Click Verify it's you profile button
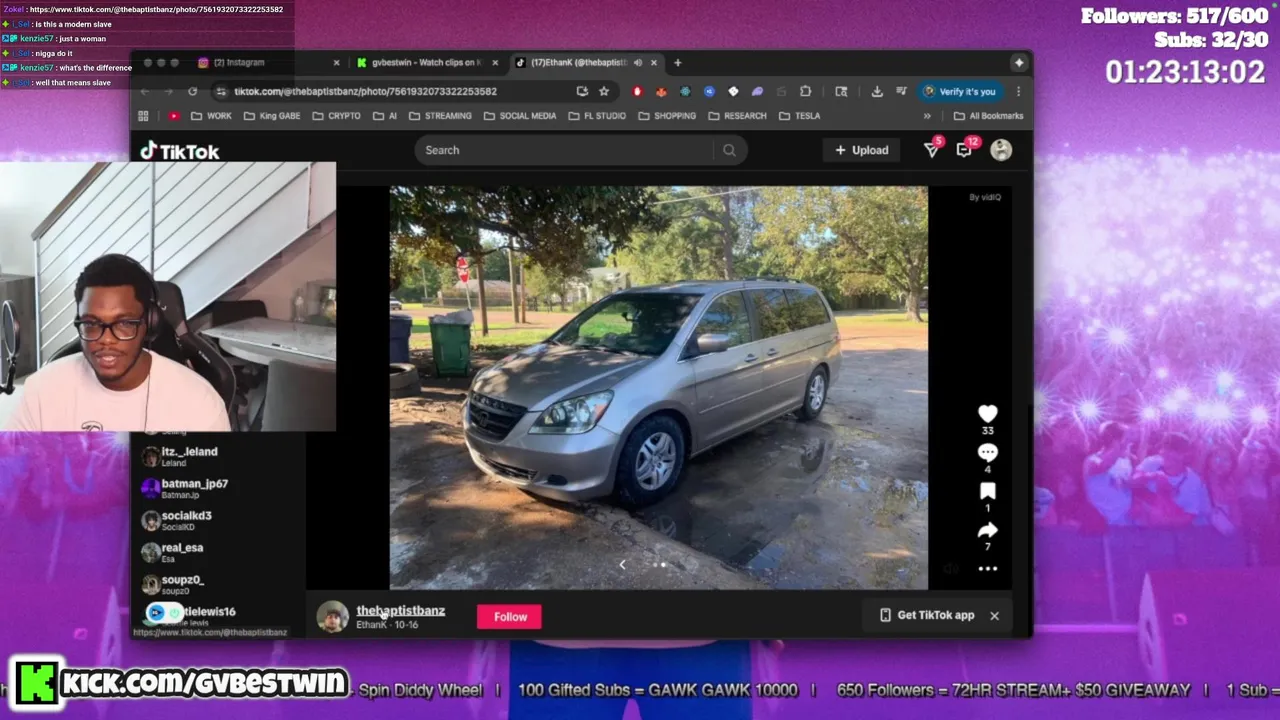The image size is (1280, 720). pos(958,91)
